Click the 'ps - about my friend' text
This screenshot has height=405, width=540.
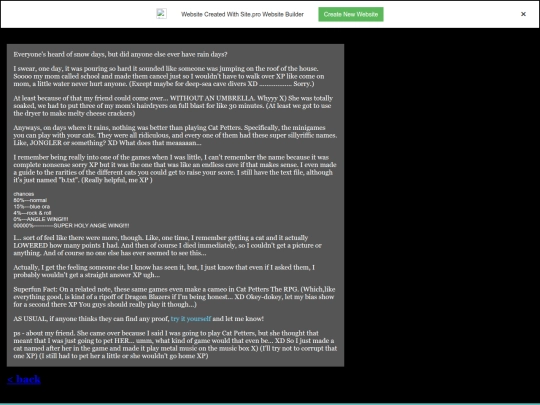click(44, 333)
